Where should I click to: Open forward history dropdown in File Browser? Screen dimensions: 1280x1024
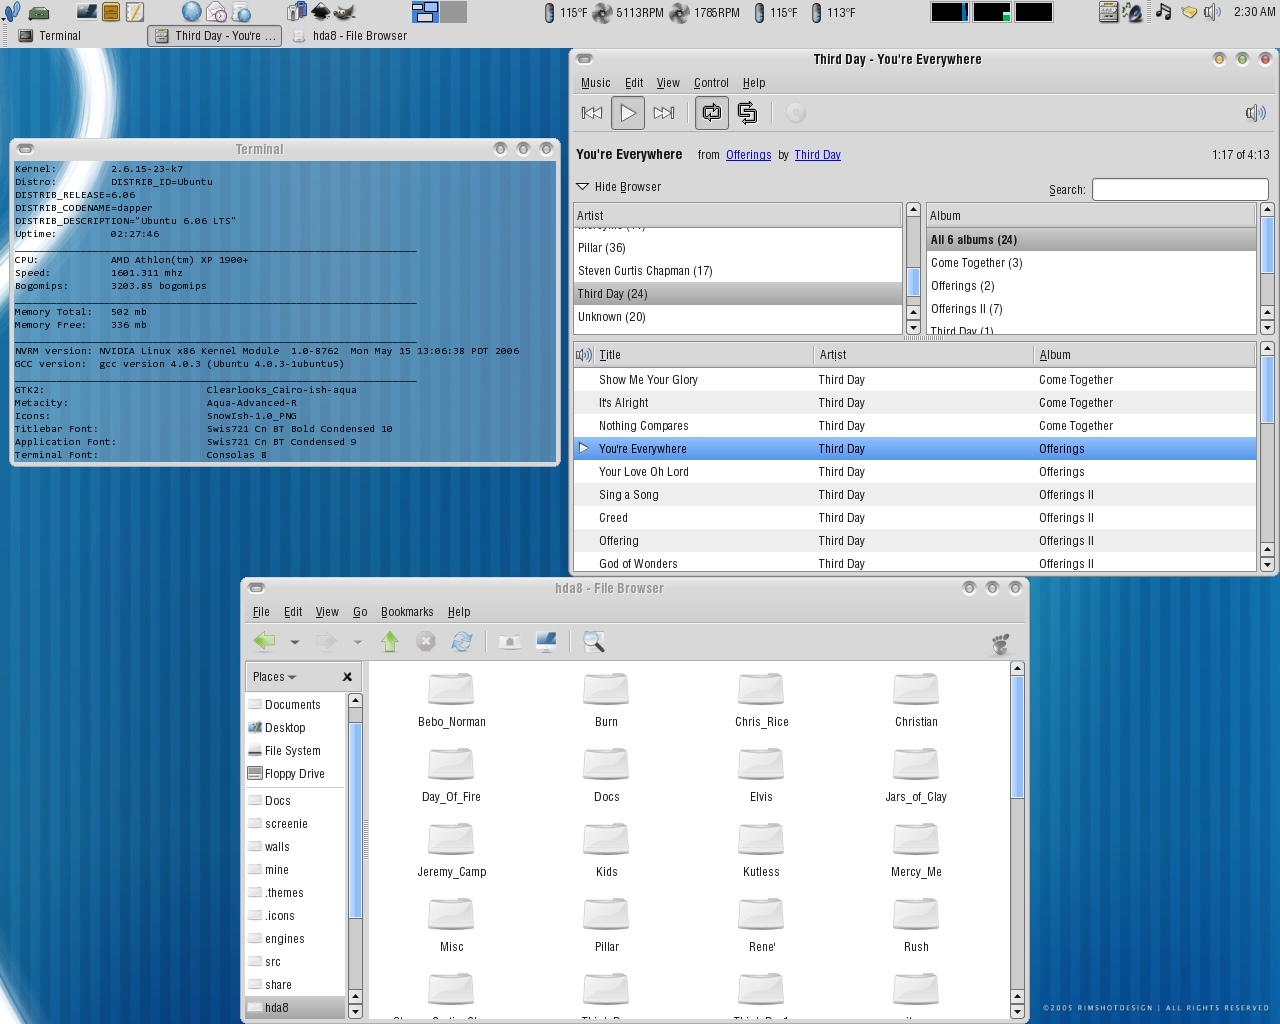(x=357, y=642)
